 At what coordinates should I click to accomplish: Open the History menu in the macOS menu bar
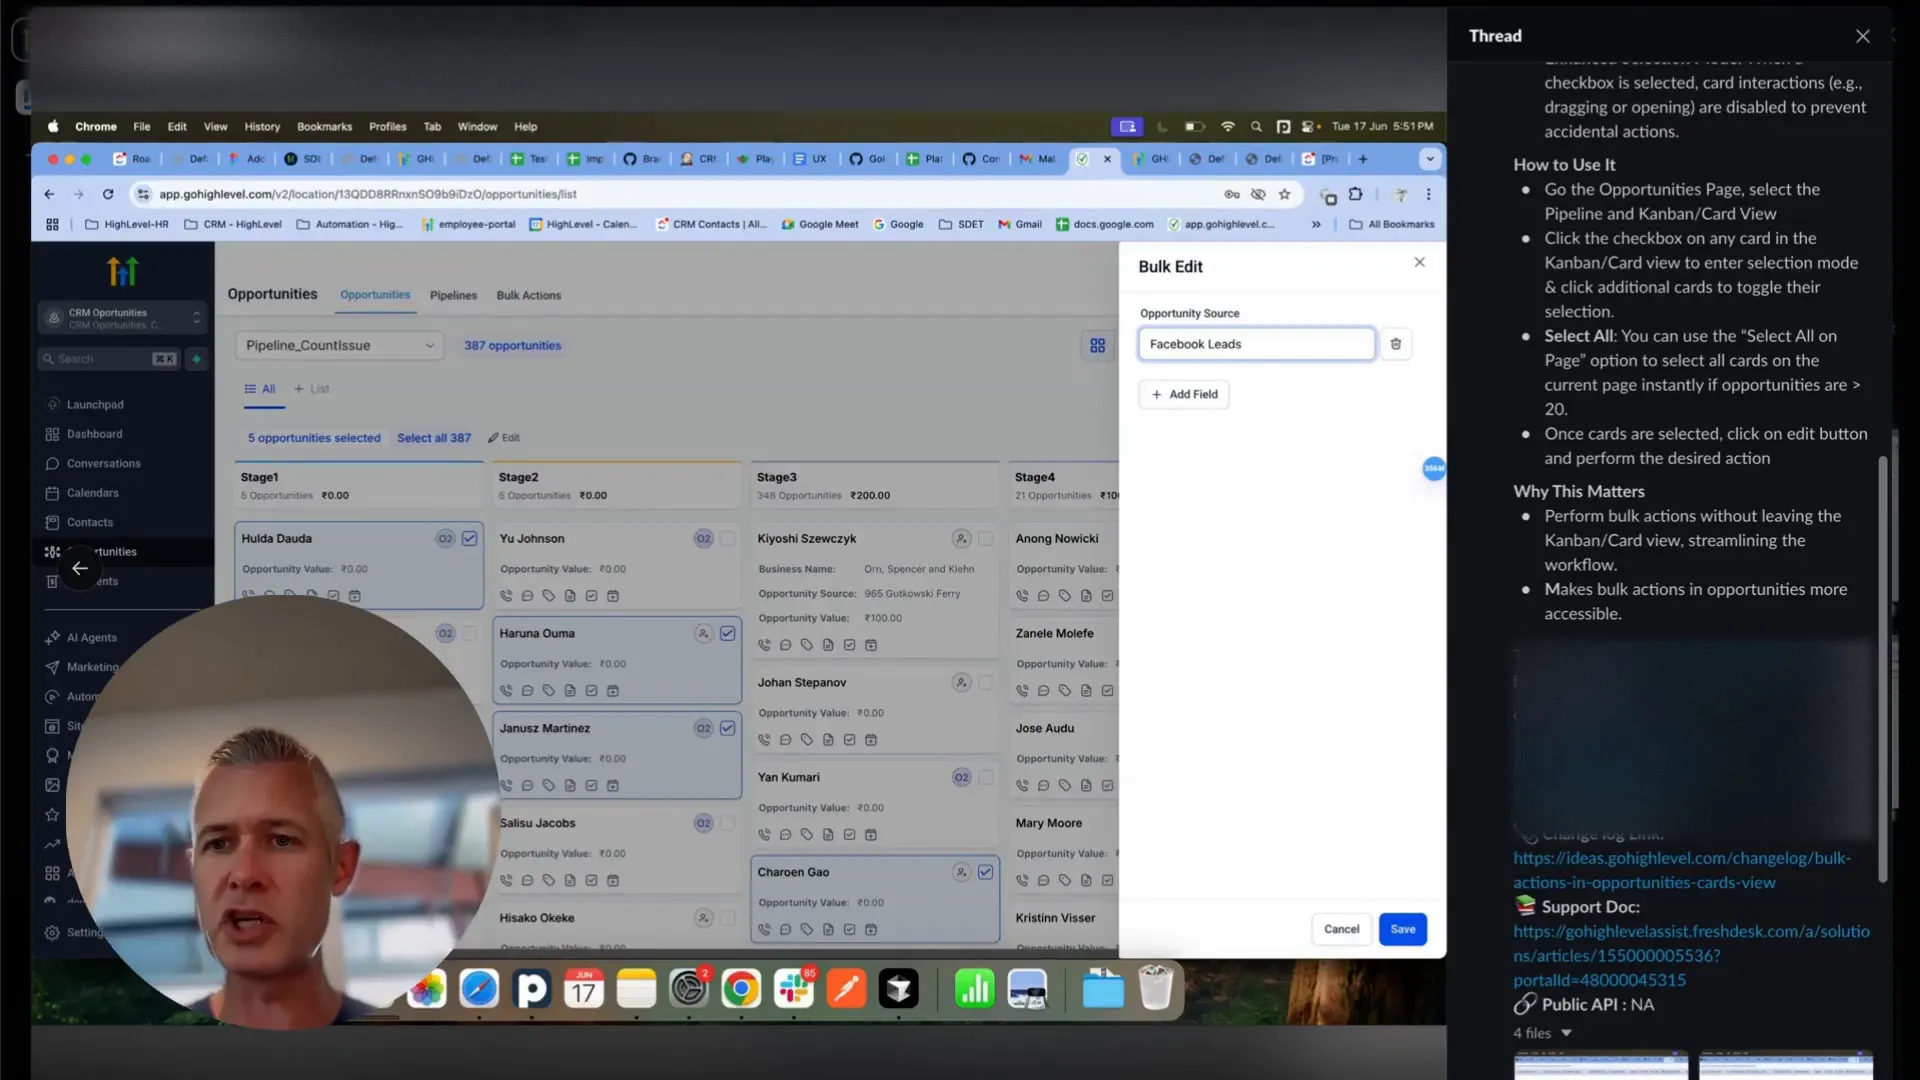coord(262,127)
